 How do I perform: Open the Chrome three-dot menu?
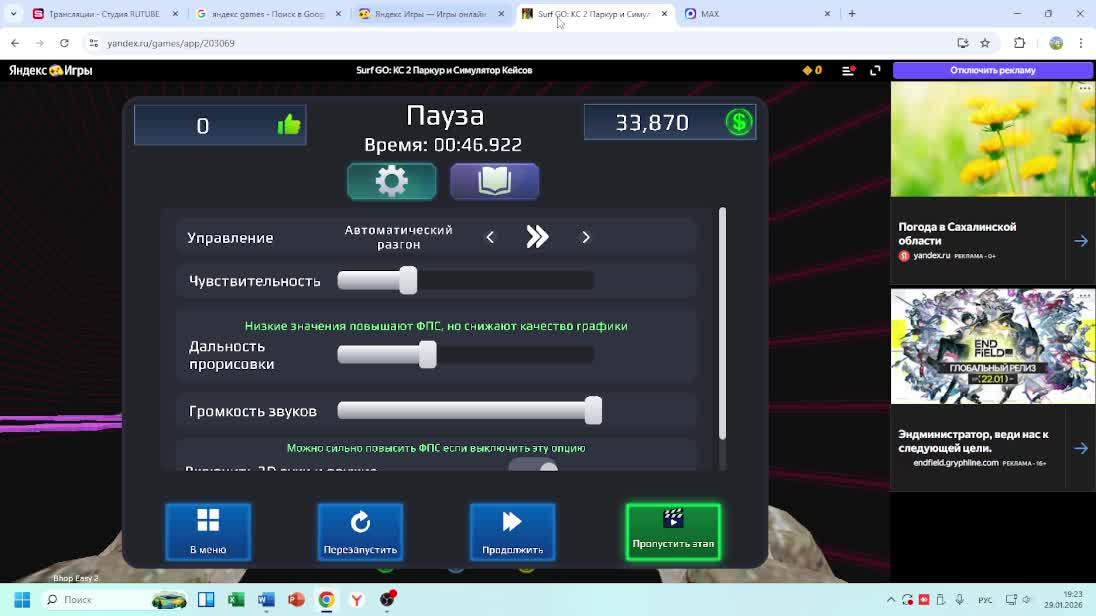click(1081, 43)
